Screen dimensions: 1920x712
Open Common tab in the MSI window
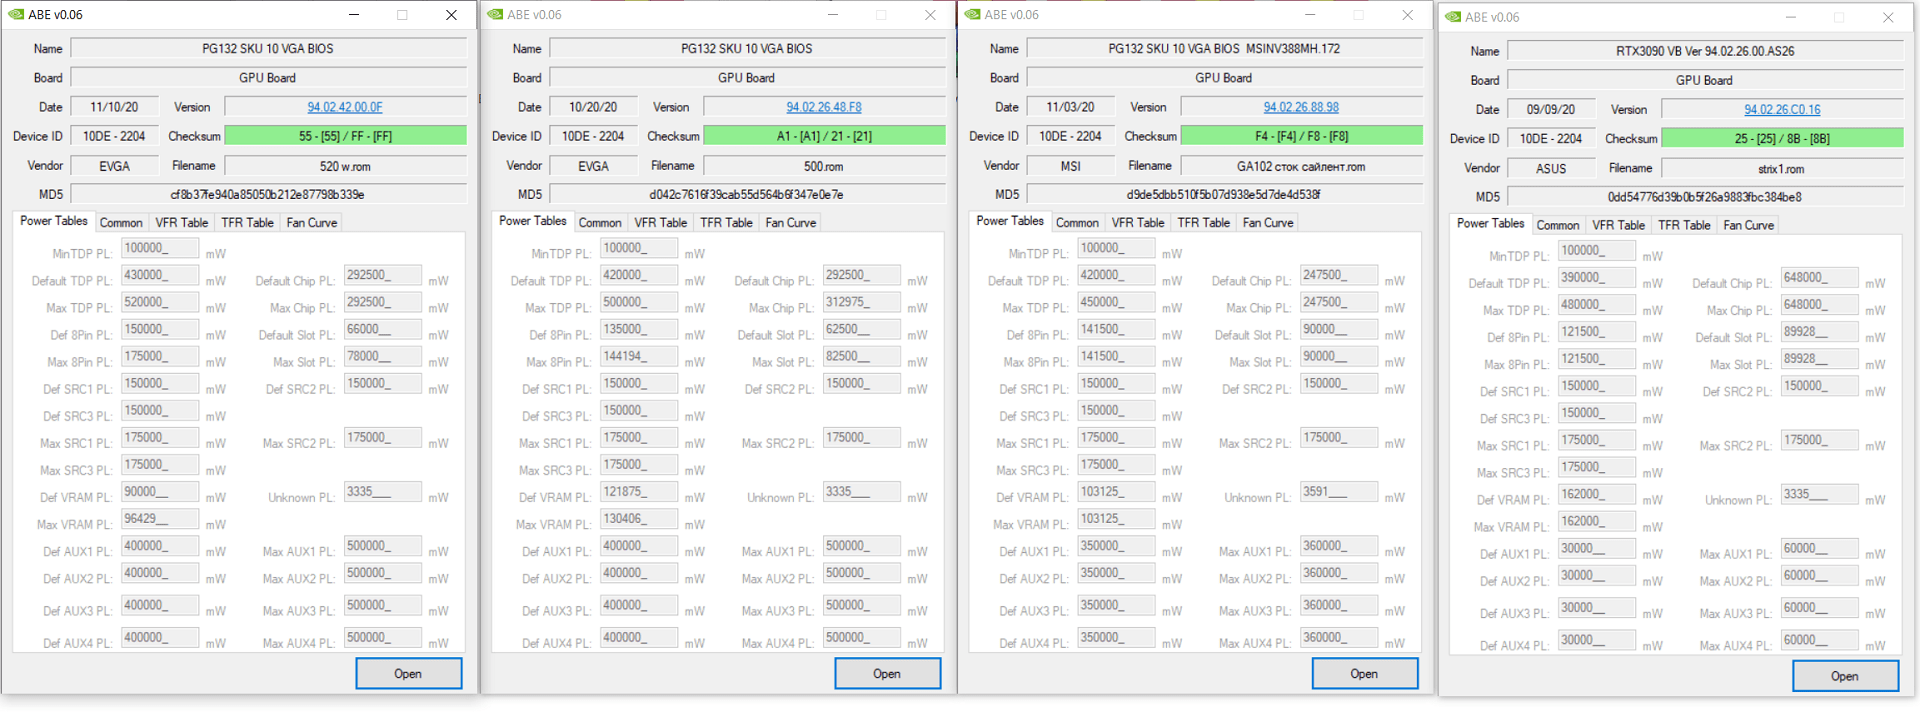click(1077, 223)
